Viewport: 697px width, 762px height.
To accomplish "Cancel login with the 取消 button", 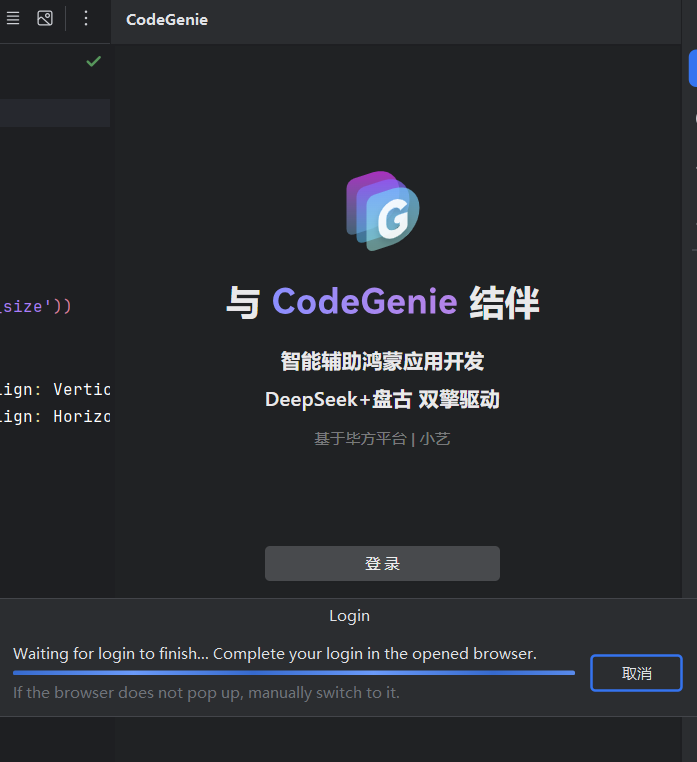I will point(636,673).
